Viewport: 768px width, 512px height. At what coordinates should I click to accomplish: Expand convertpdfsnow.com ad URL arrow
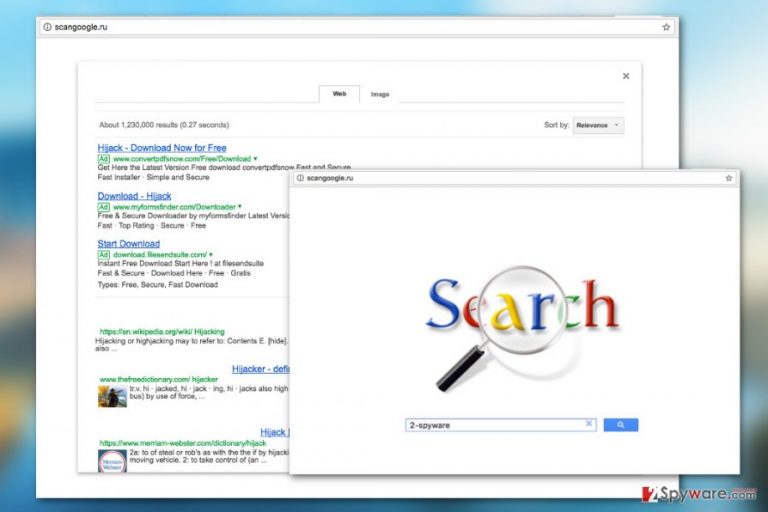pyautogui.click(x=255, y=159)
